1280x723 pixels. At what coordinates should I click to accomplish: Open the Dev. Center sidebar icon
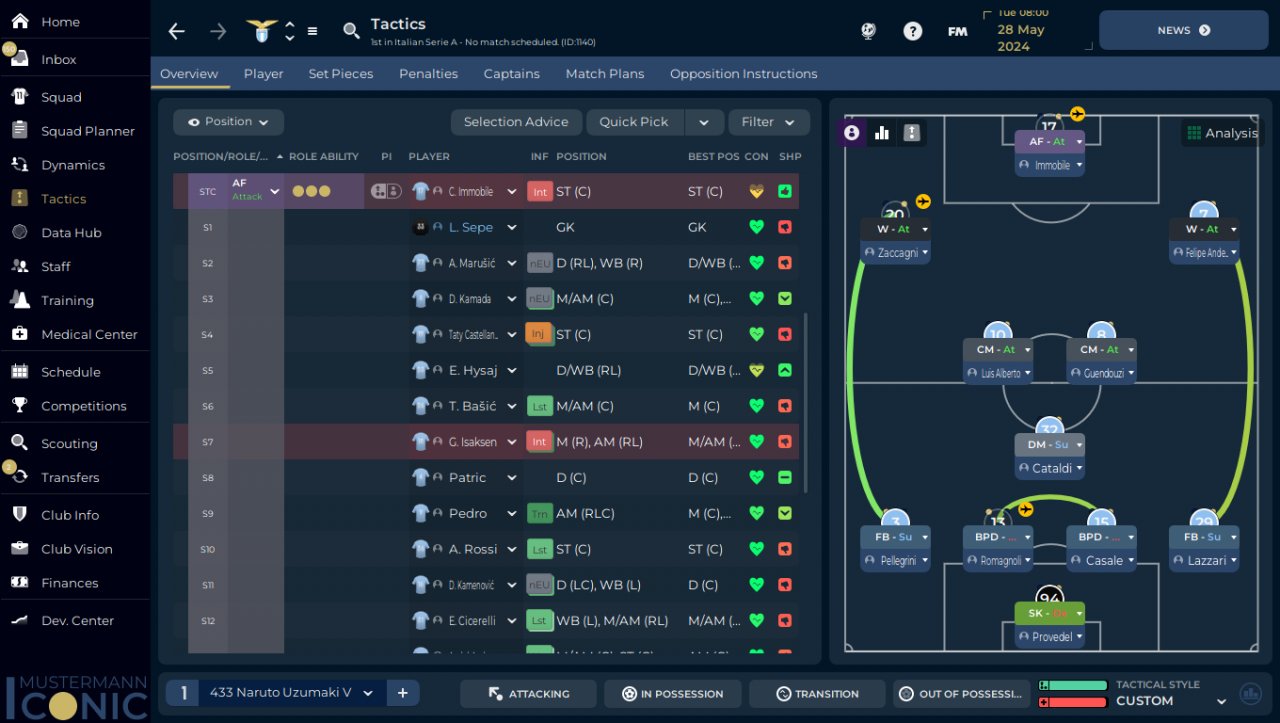[x=20, y=620]
